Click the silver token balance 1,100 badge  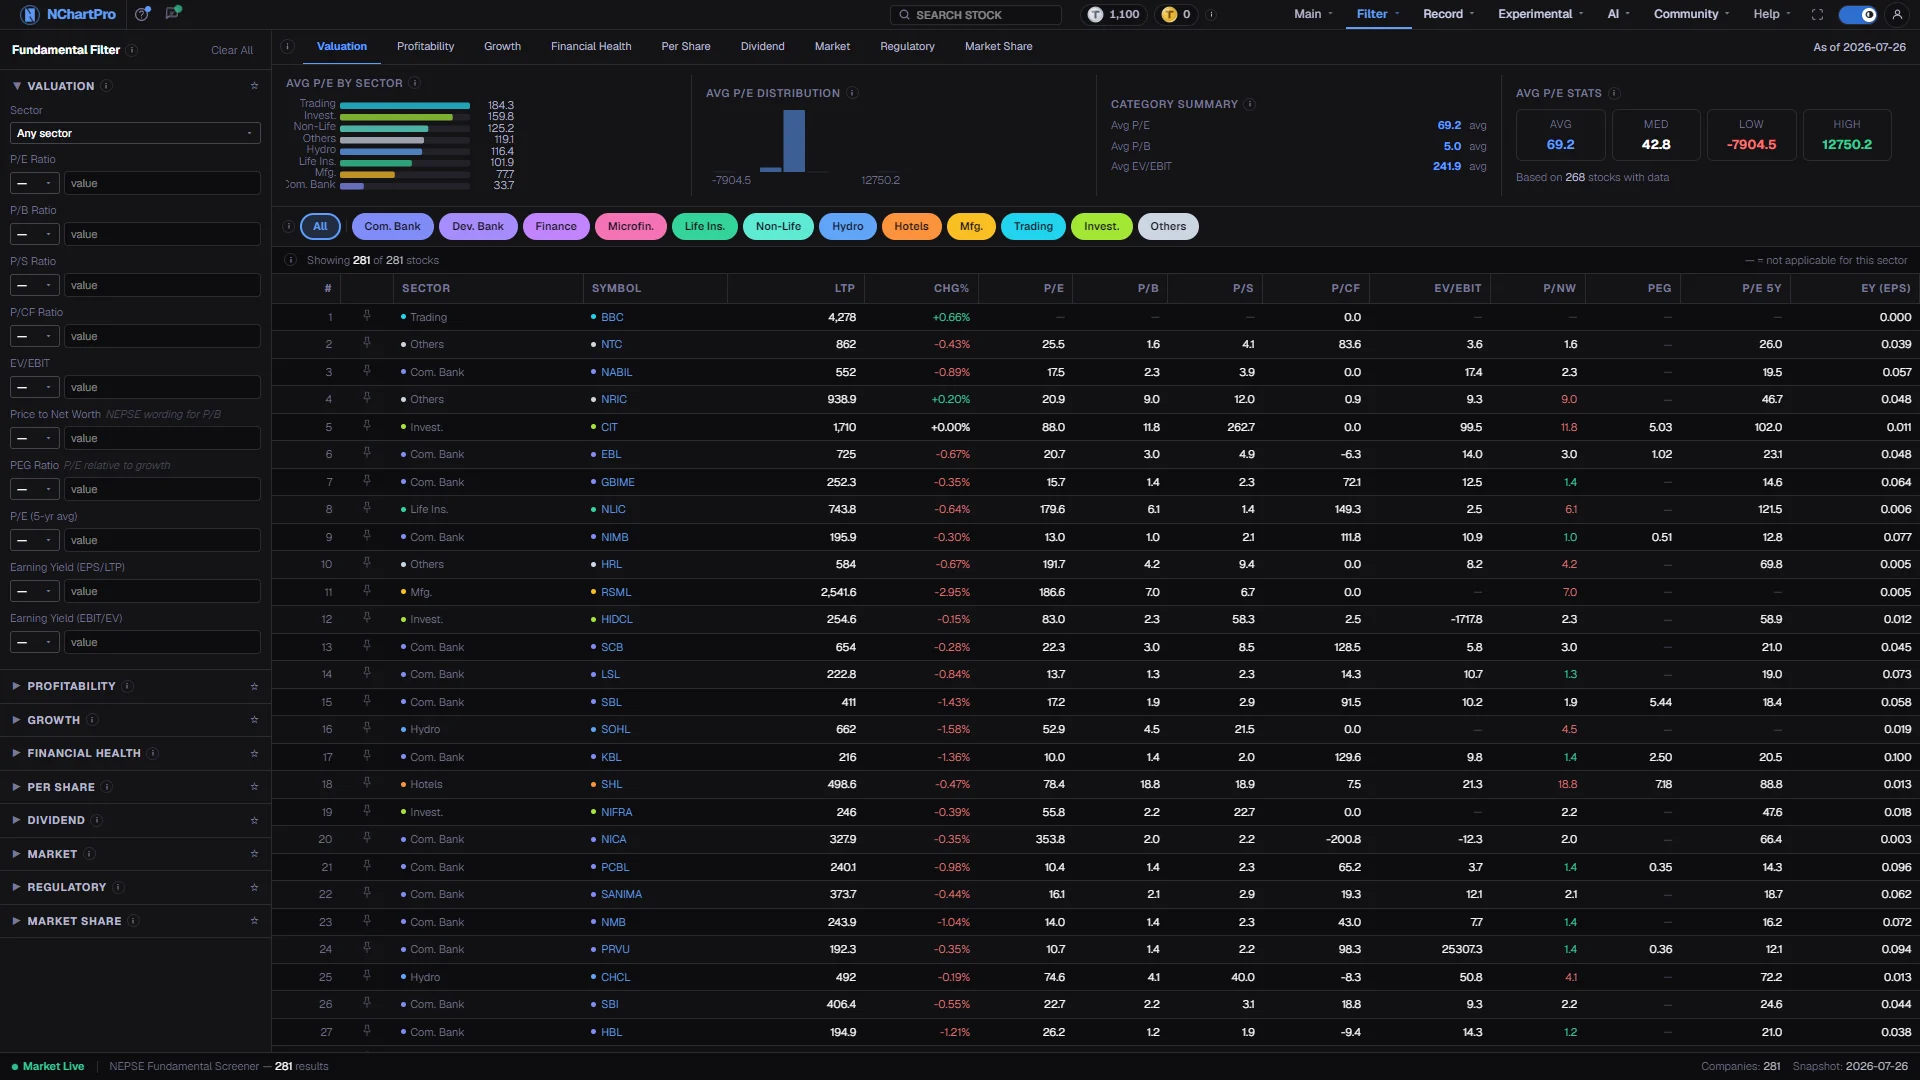tap(1114, 14)
